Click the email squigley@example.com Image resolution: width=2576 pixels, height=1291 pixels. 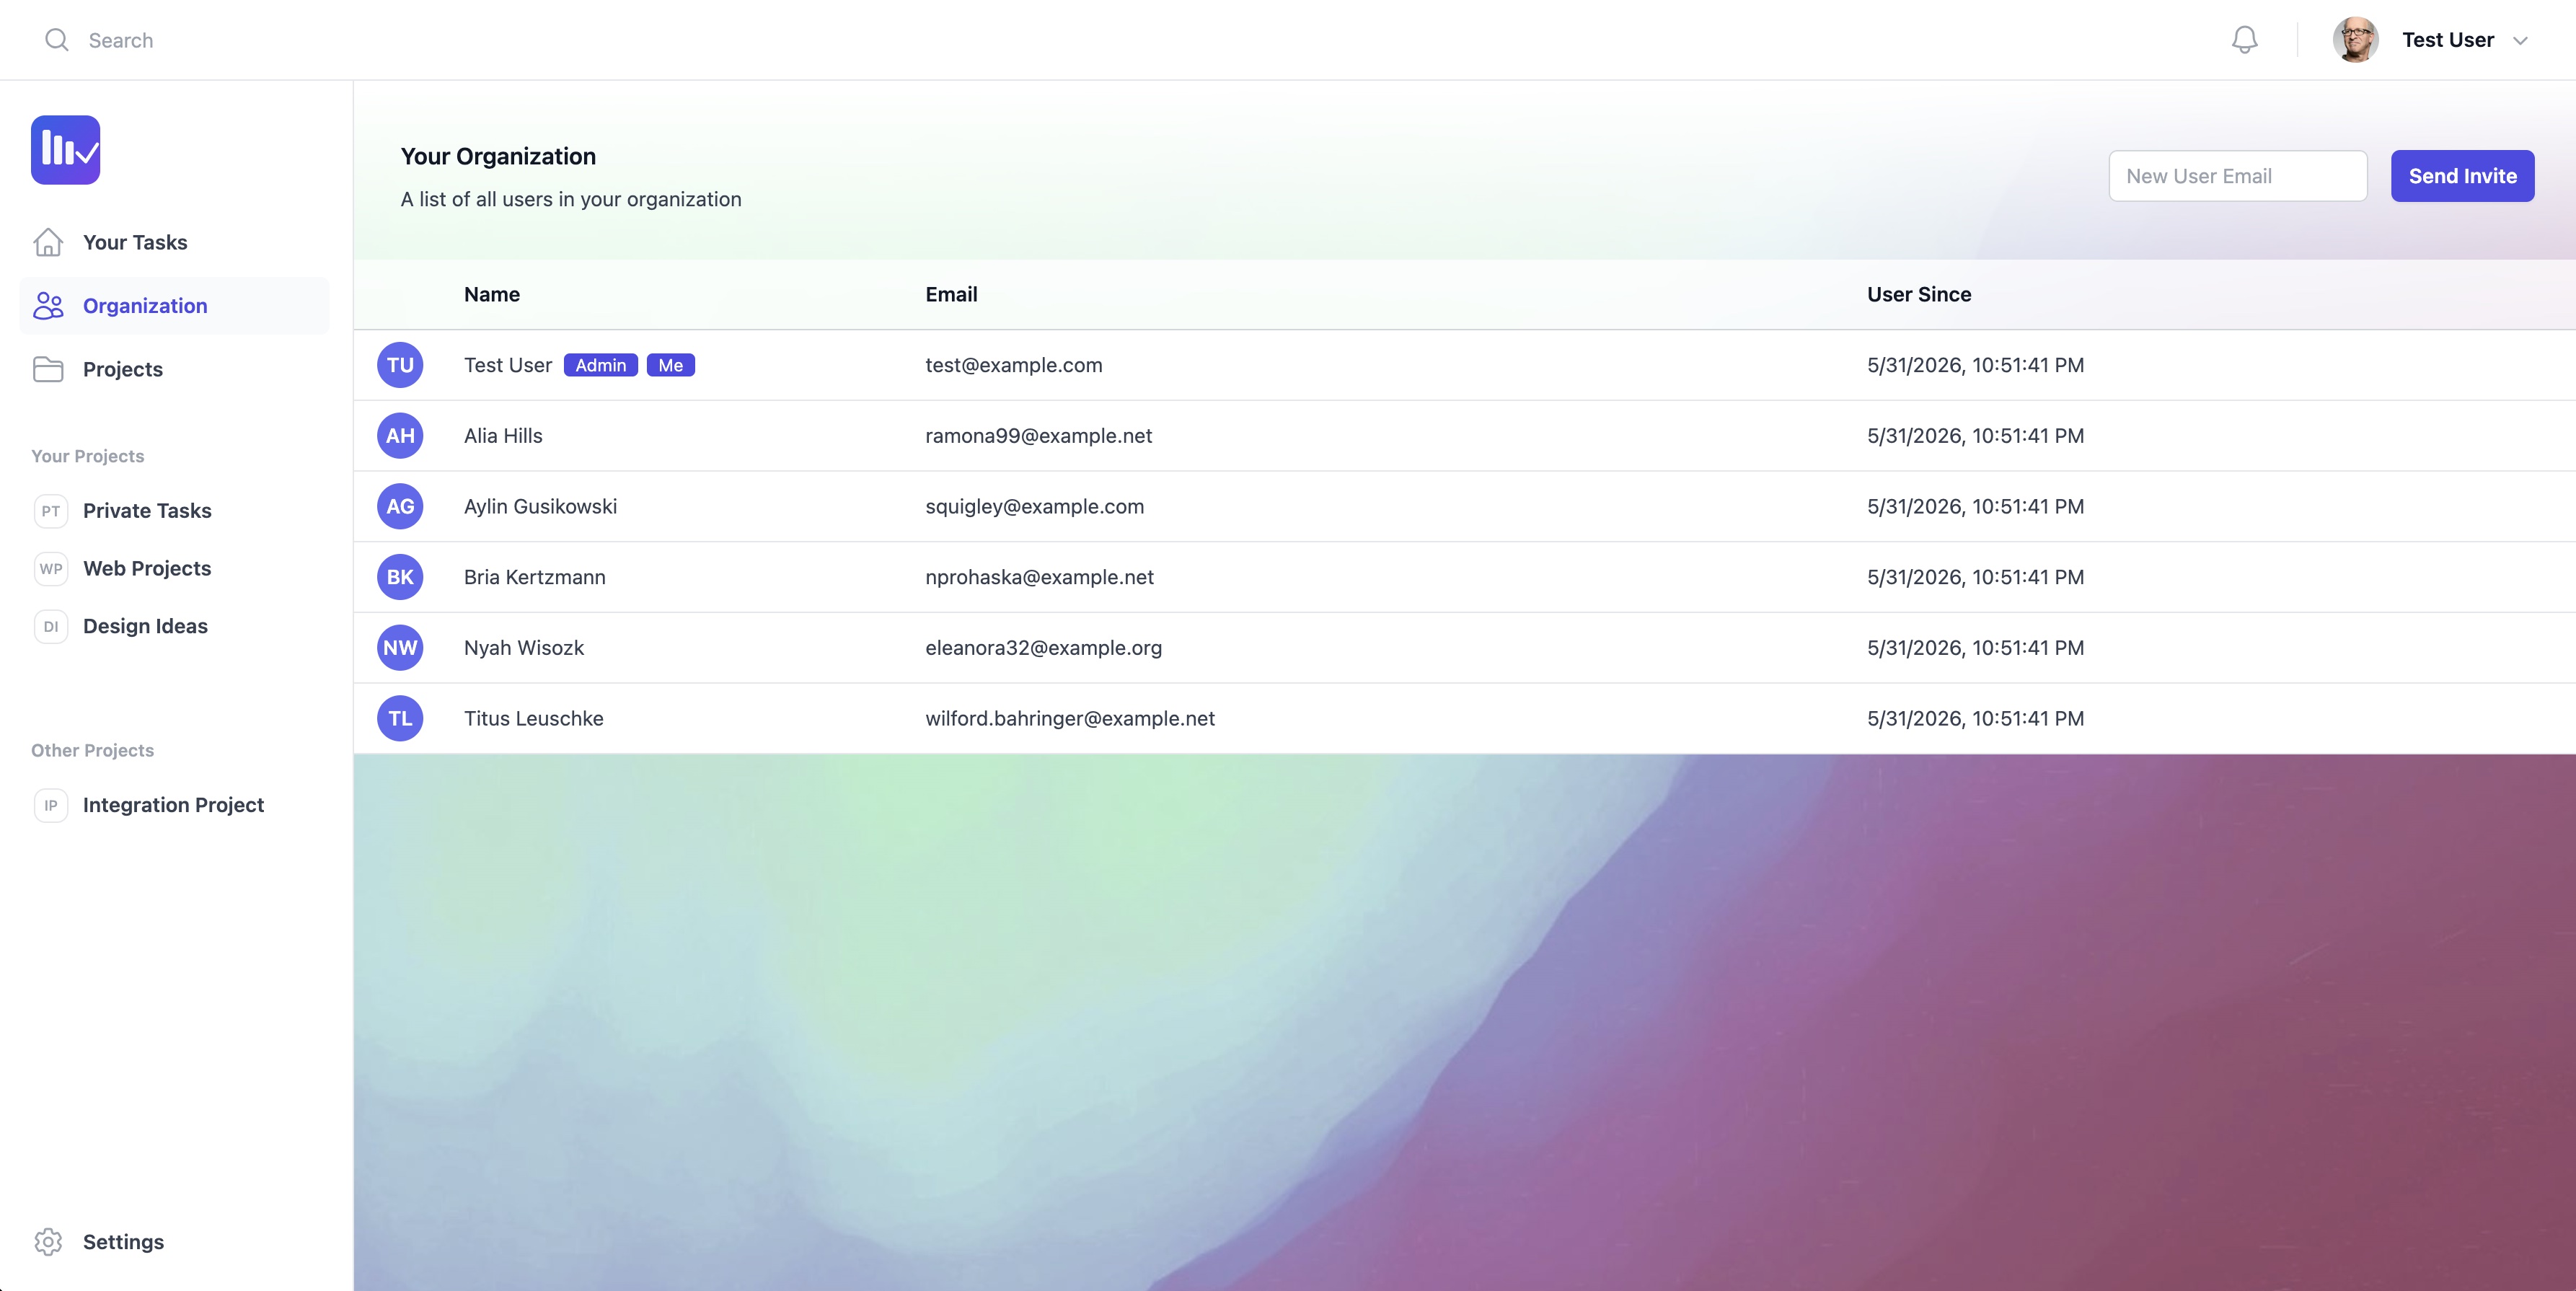[1035, 507]
